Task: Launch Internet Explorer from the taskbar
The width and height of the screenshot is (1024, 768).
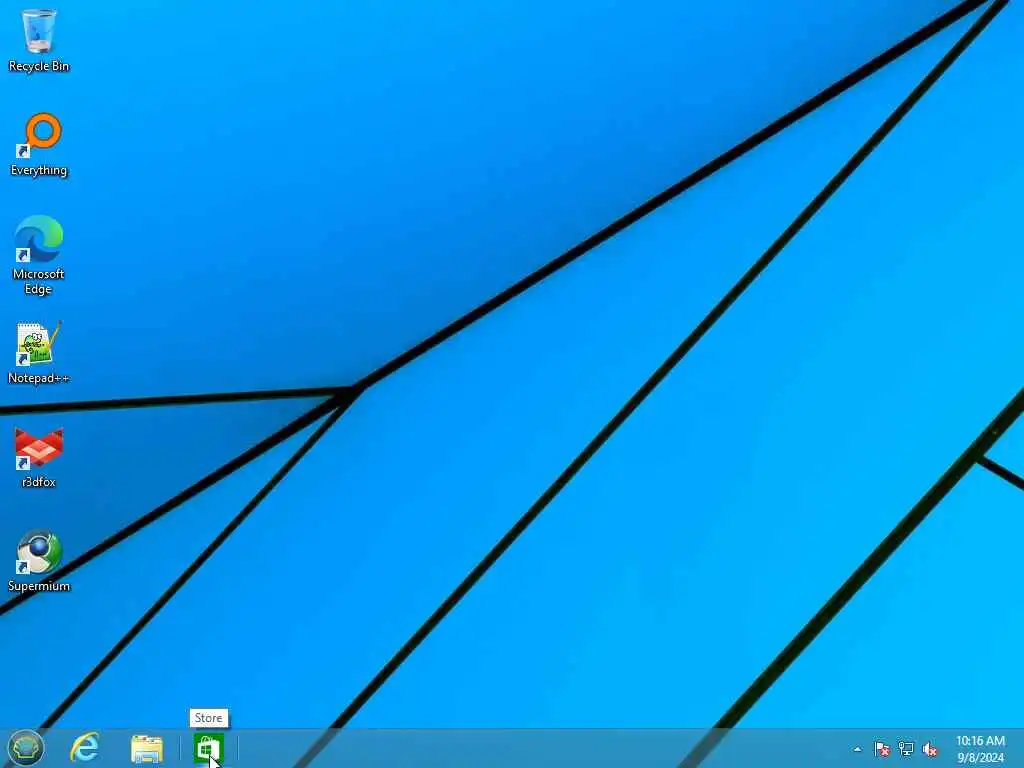Action: [x=85, y=748]
